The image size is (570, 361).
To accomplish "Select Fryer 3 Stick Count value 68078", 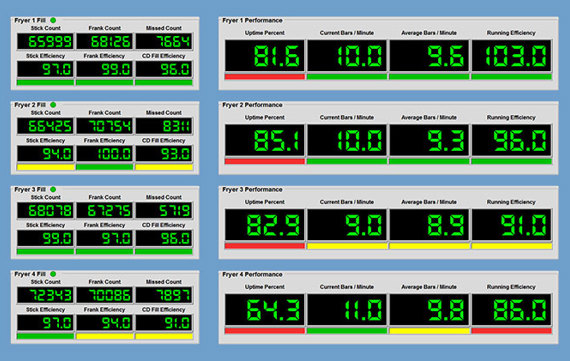I will pyautogui.click(x=45, y=210).
